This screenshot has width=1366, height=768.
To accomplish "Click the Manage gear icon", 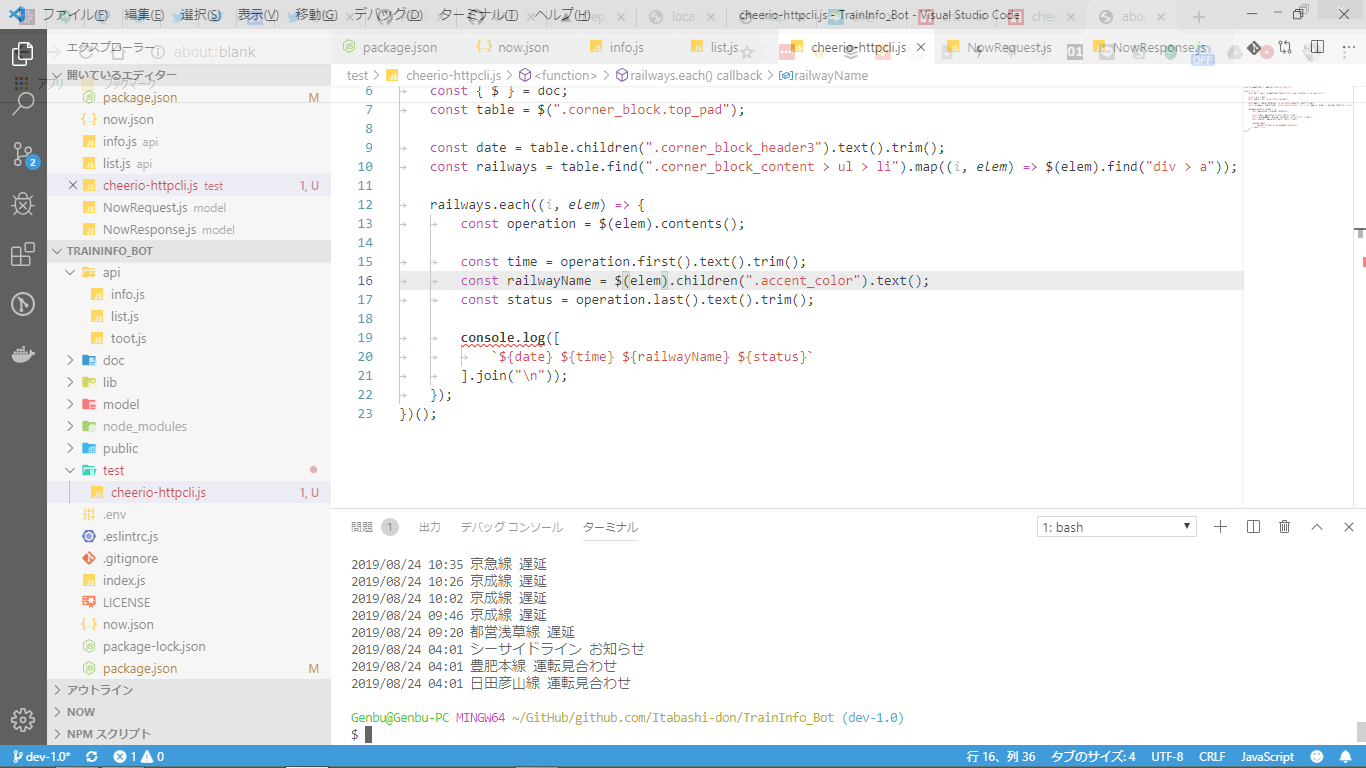I will click(x=23, y=719).
